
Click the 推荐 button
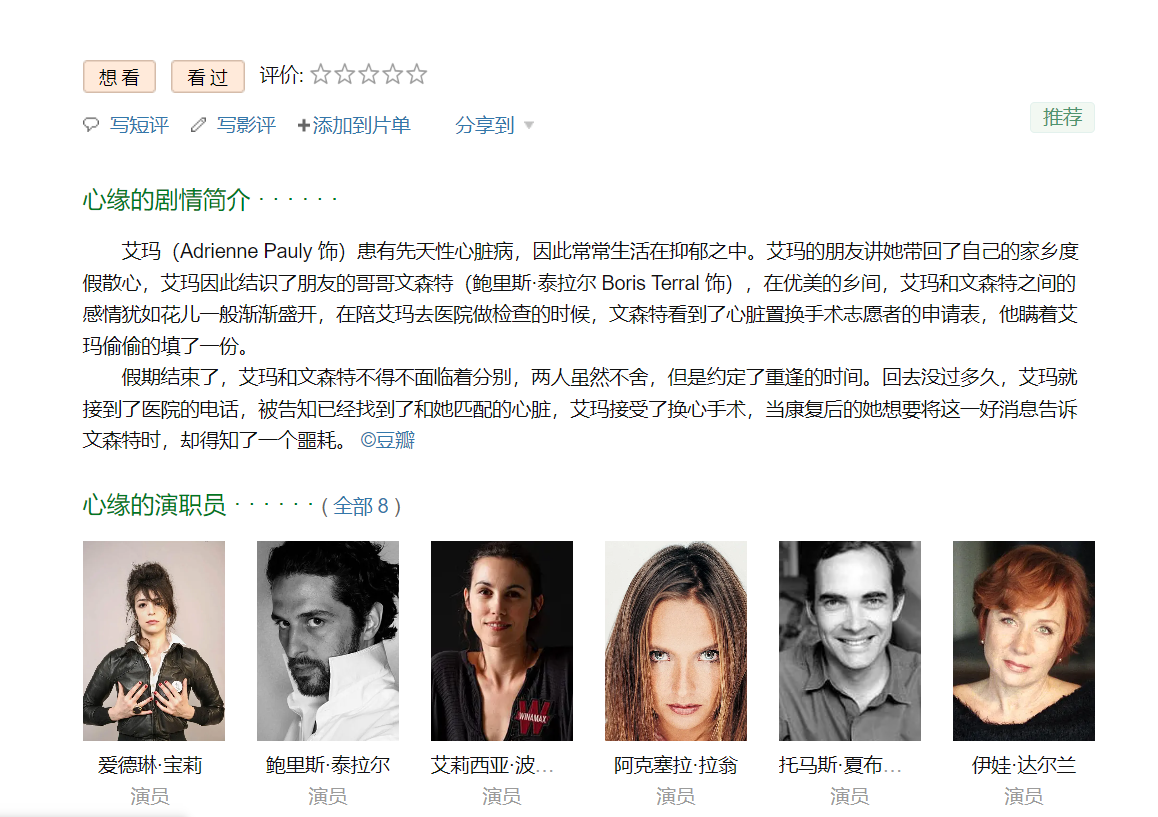1062,117
